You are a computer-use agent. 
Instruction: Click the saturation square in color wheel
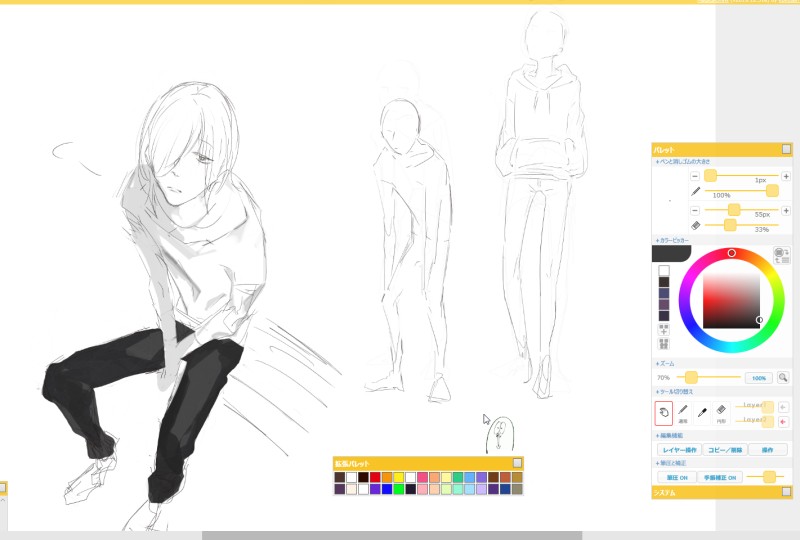731,301
